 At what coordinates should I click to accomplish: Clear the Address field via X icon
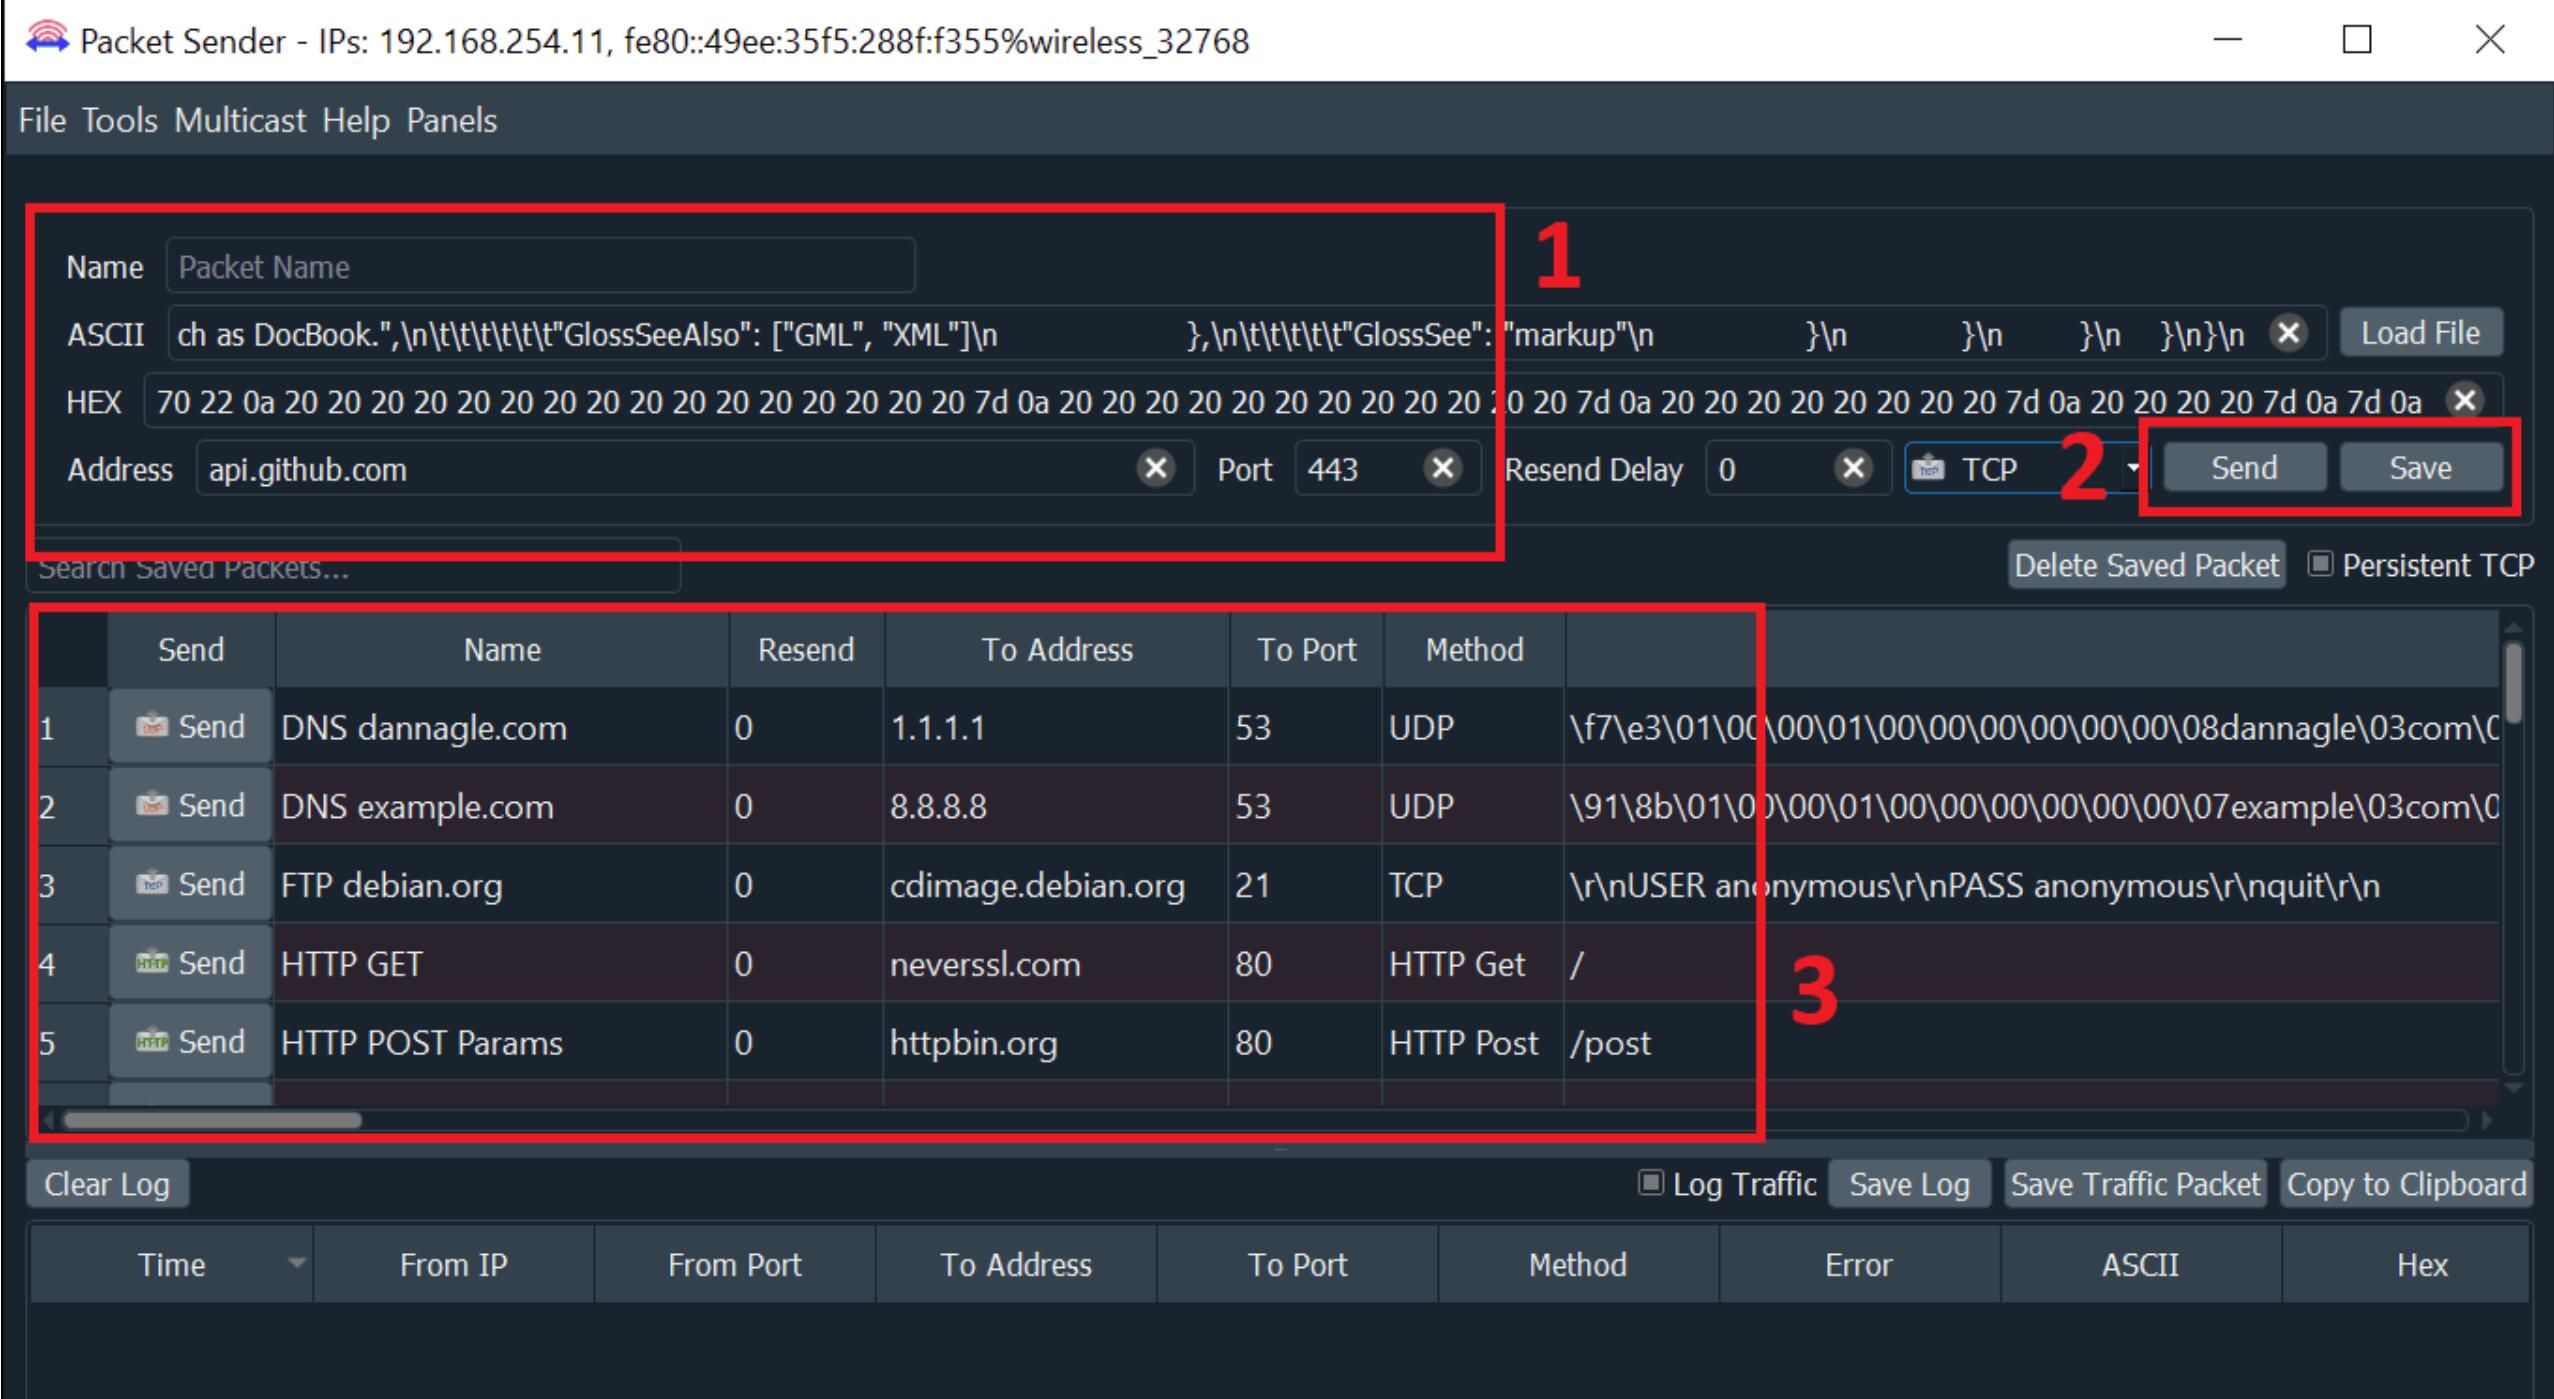(x=1156, y=468)
